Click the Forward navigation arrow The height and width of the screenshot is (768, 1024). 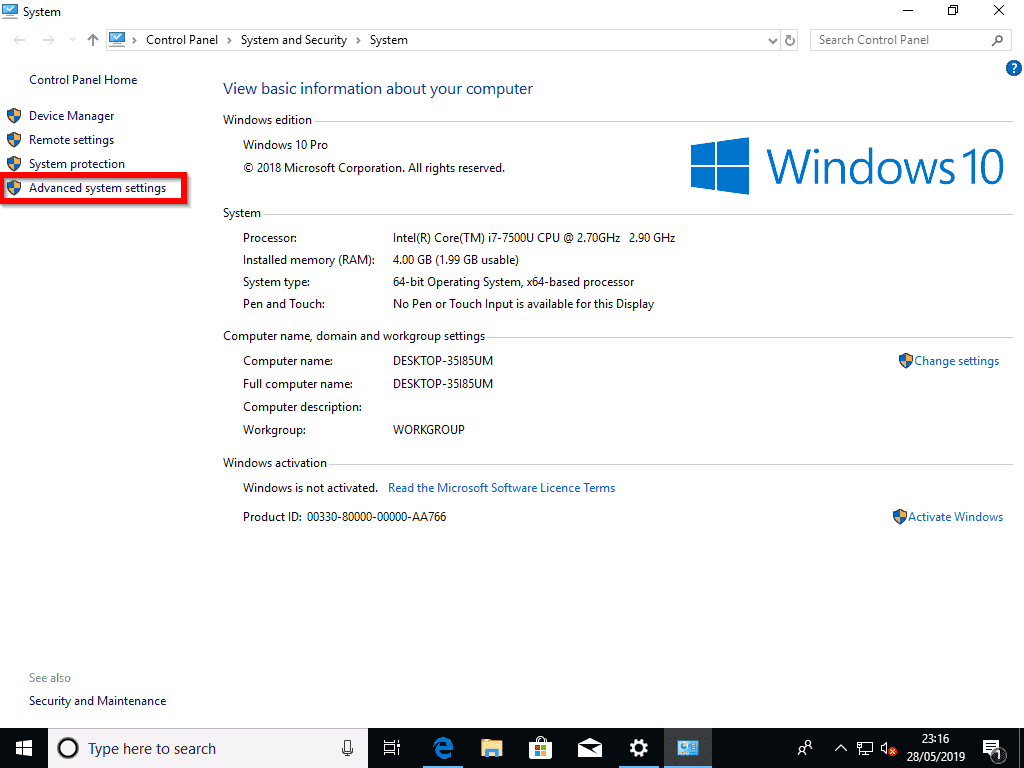(48, 40)
